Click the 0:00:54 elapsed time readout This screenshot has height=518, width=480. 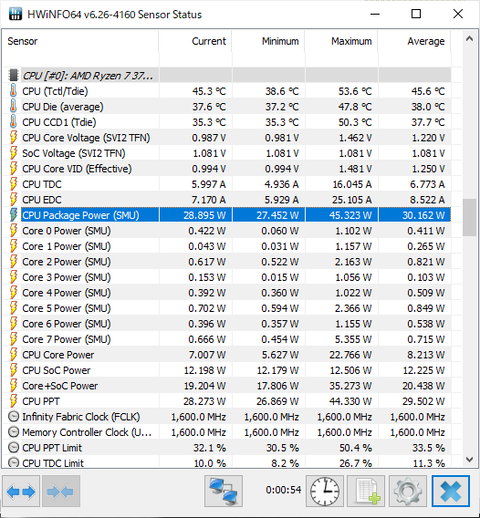tap(283, 490)
